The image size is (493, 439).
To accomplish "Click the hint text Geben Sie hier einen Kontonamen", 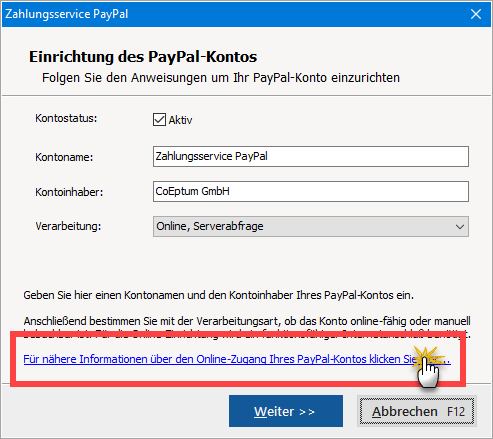I will click(218, 295).
